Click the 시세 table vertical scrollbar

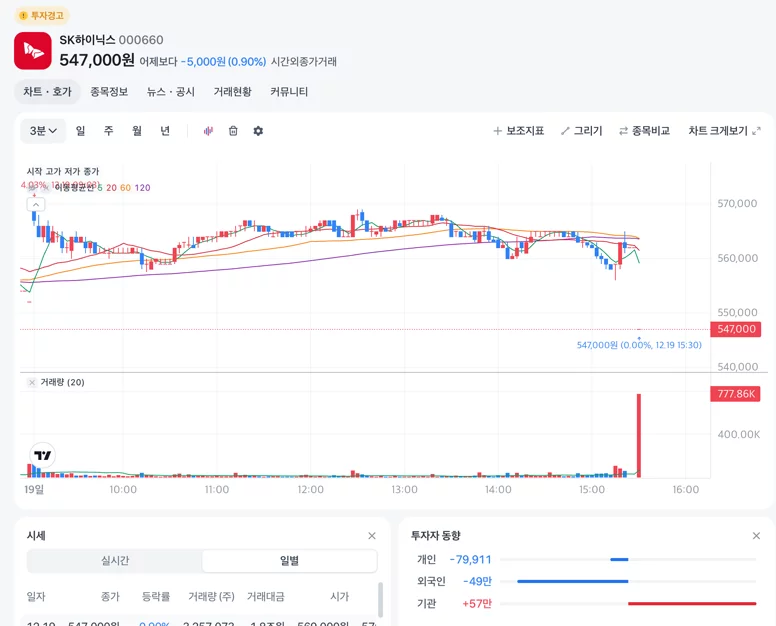(x=380, y=600)
